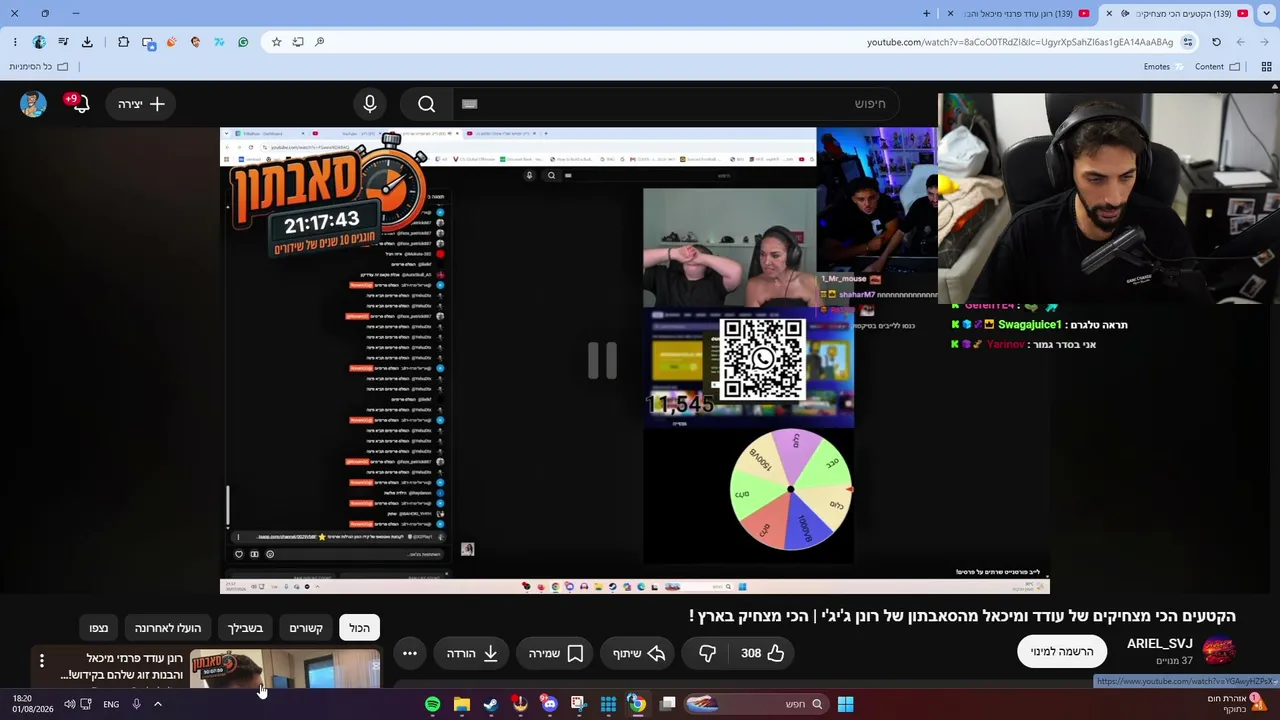Select the 'הכול' filter chip
The width and height of the screenshot is (1280, 720).
click(x=360, y=628)
